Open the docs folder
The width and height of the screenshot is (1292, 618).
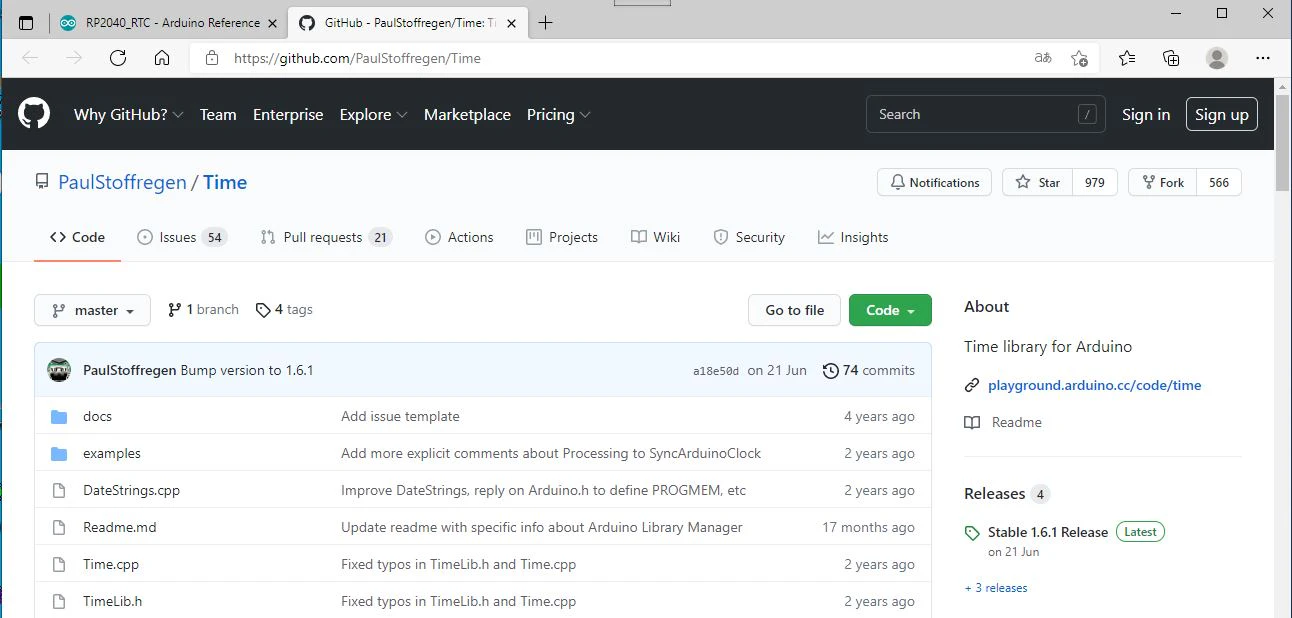click(97, 416)
